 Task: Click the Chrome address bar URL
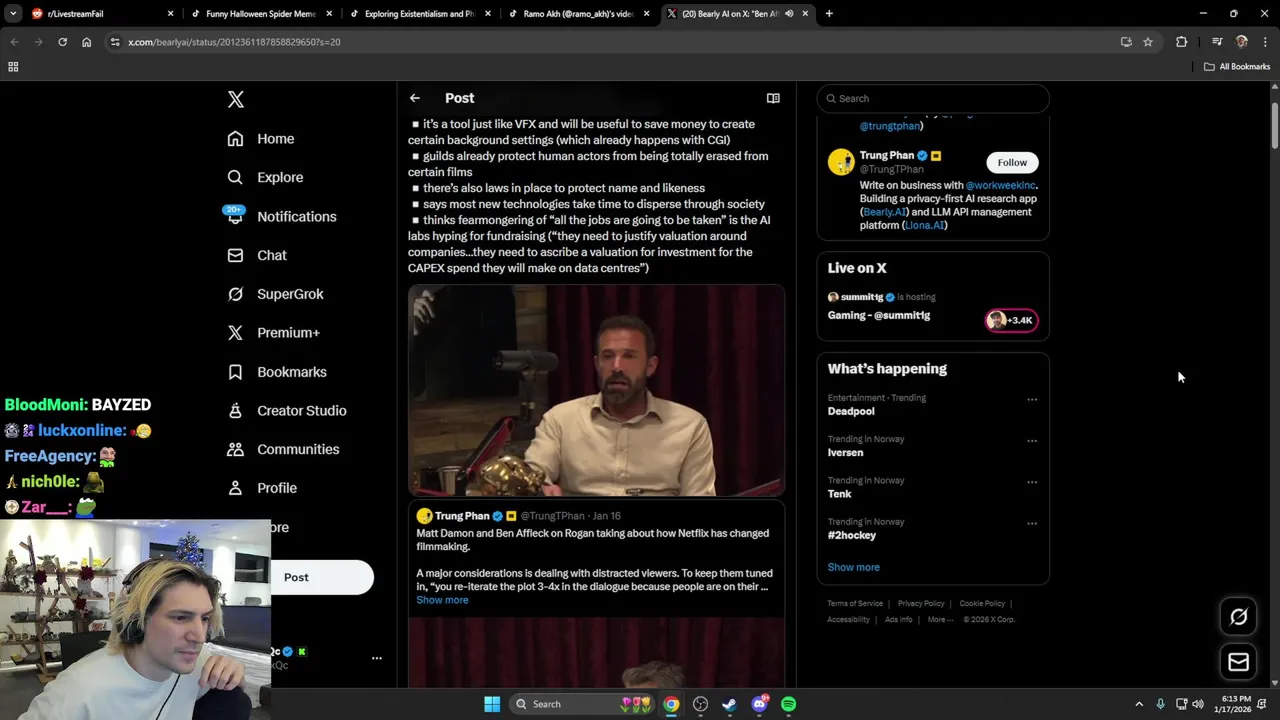[234, 42]
